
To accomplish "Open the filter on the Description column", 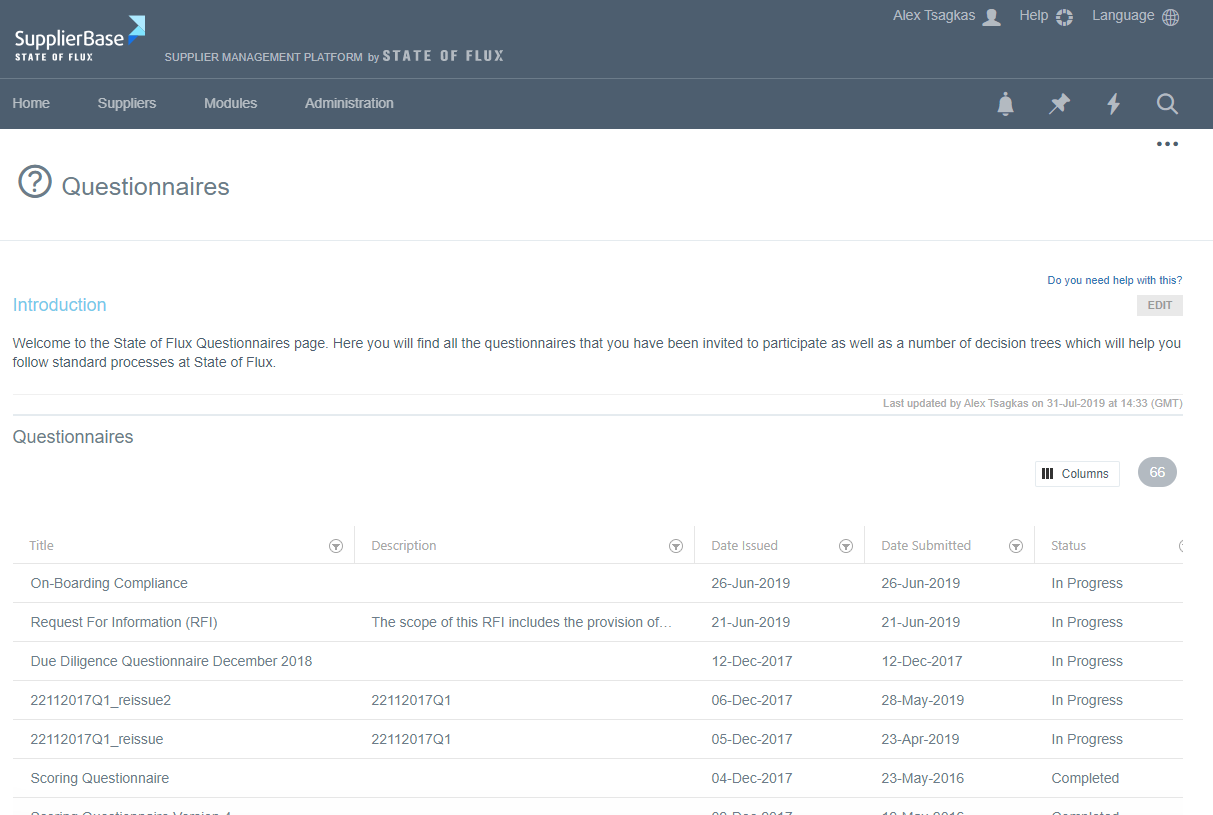I will [x=676, y=545].
